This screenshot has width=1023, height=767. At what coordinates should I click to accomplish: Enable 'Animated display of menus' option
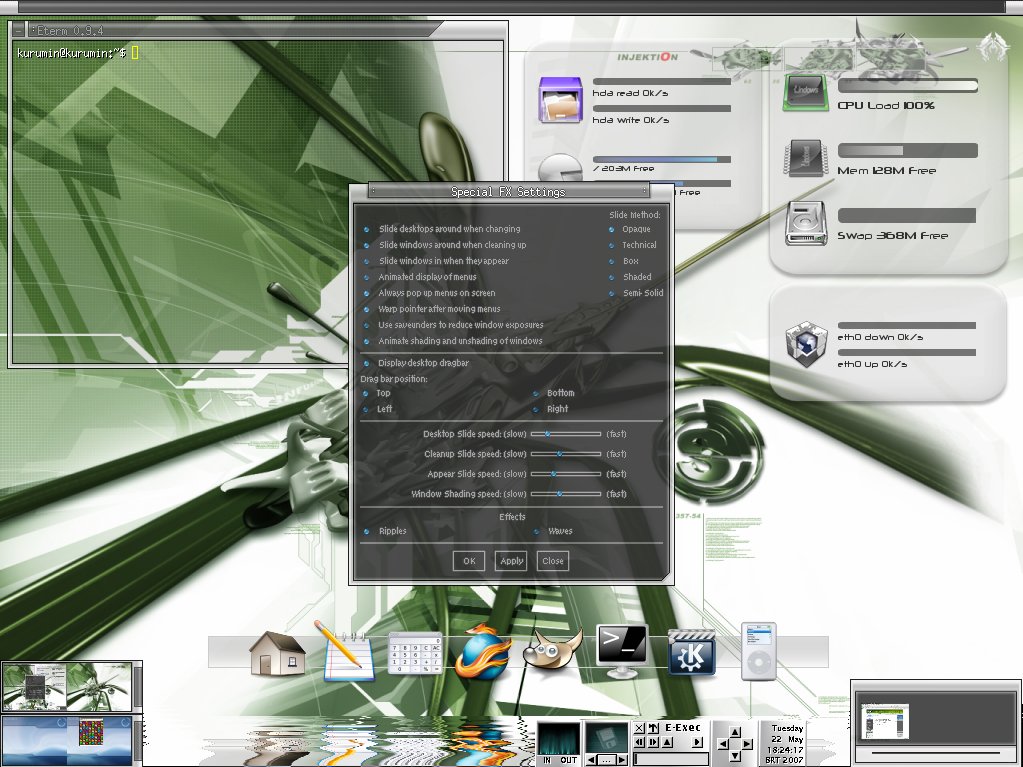click(x=366, y=277)
